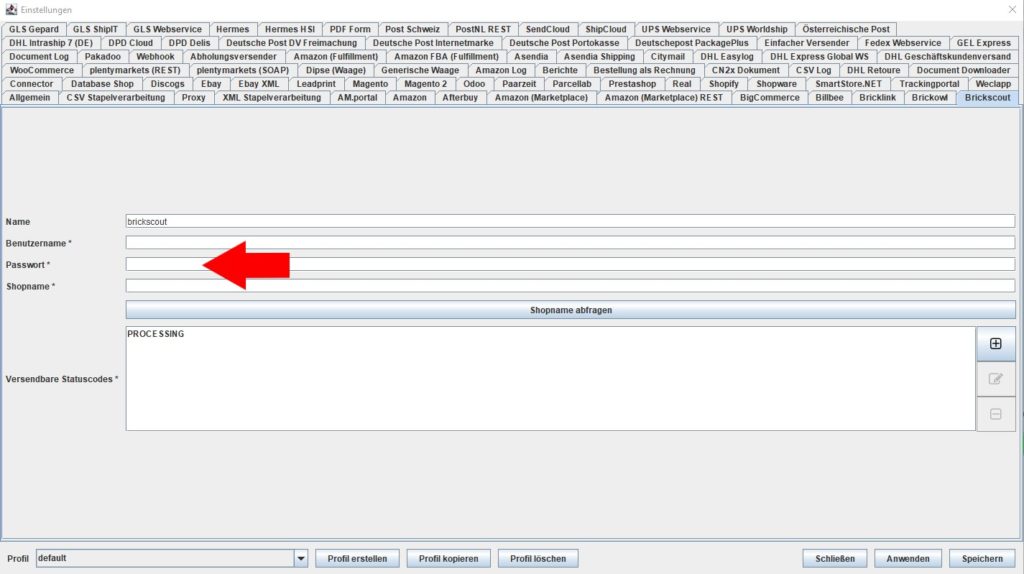
Task: Open the DPD Cloud tab
Action: tap(131, 42)
